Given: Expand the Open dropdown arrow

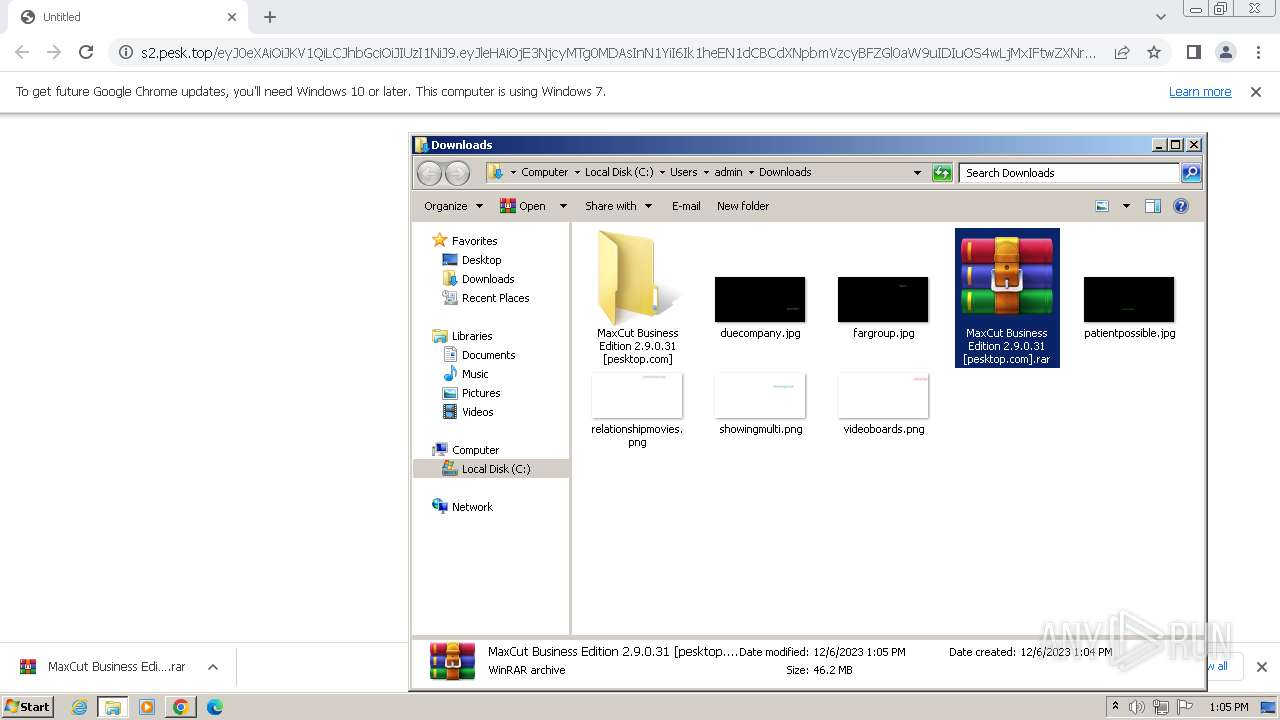Looking at the screenshot, I should coord(563,206).
